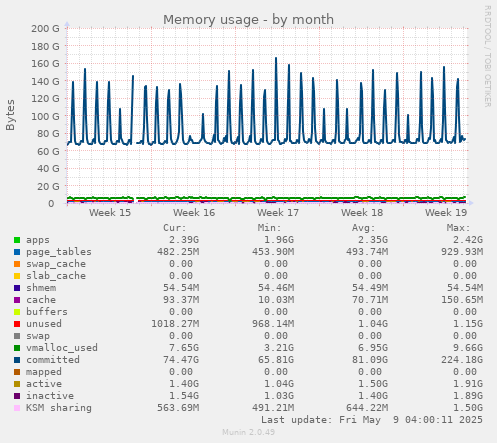Click the '20 G' y-axis tick label
This screenshot has height=443, width=497.
(48, 186)
